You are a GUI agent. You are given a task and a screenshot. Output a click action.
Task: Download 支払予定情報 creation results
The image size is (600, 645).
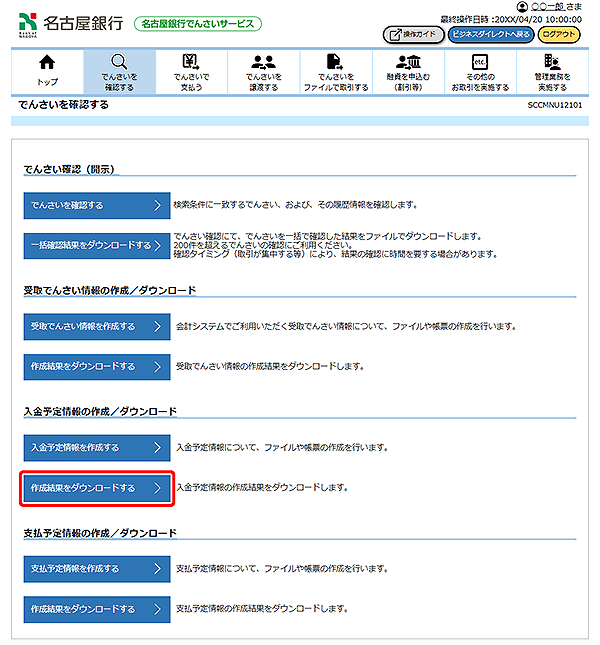coord(97,609)
